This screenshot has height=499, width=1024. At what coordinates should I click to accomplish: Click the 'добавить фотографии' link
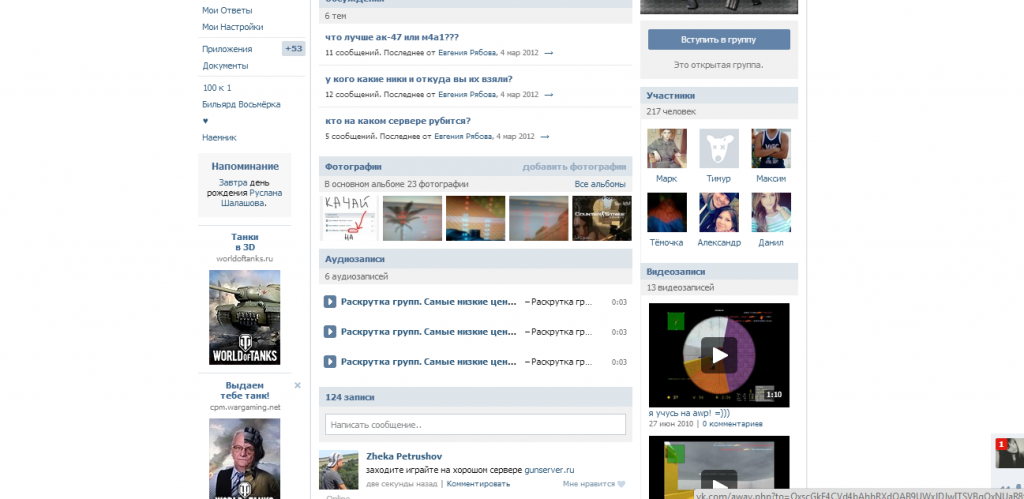click(574, 167)
